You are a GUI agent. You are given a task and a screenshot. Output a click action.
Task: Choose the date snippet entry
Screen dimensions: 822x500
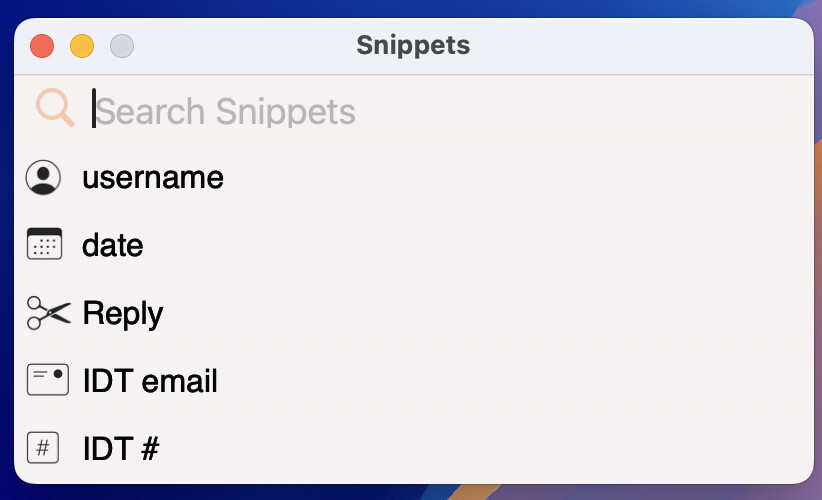tap(112, 245)
